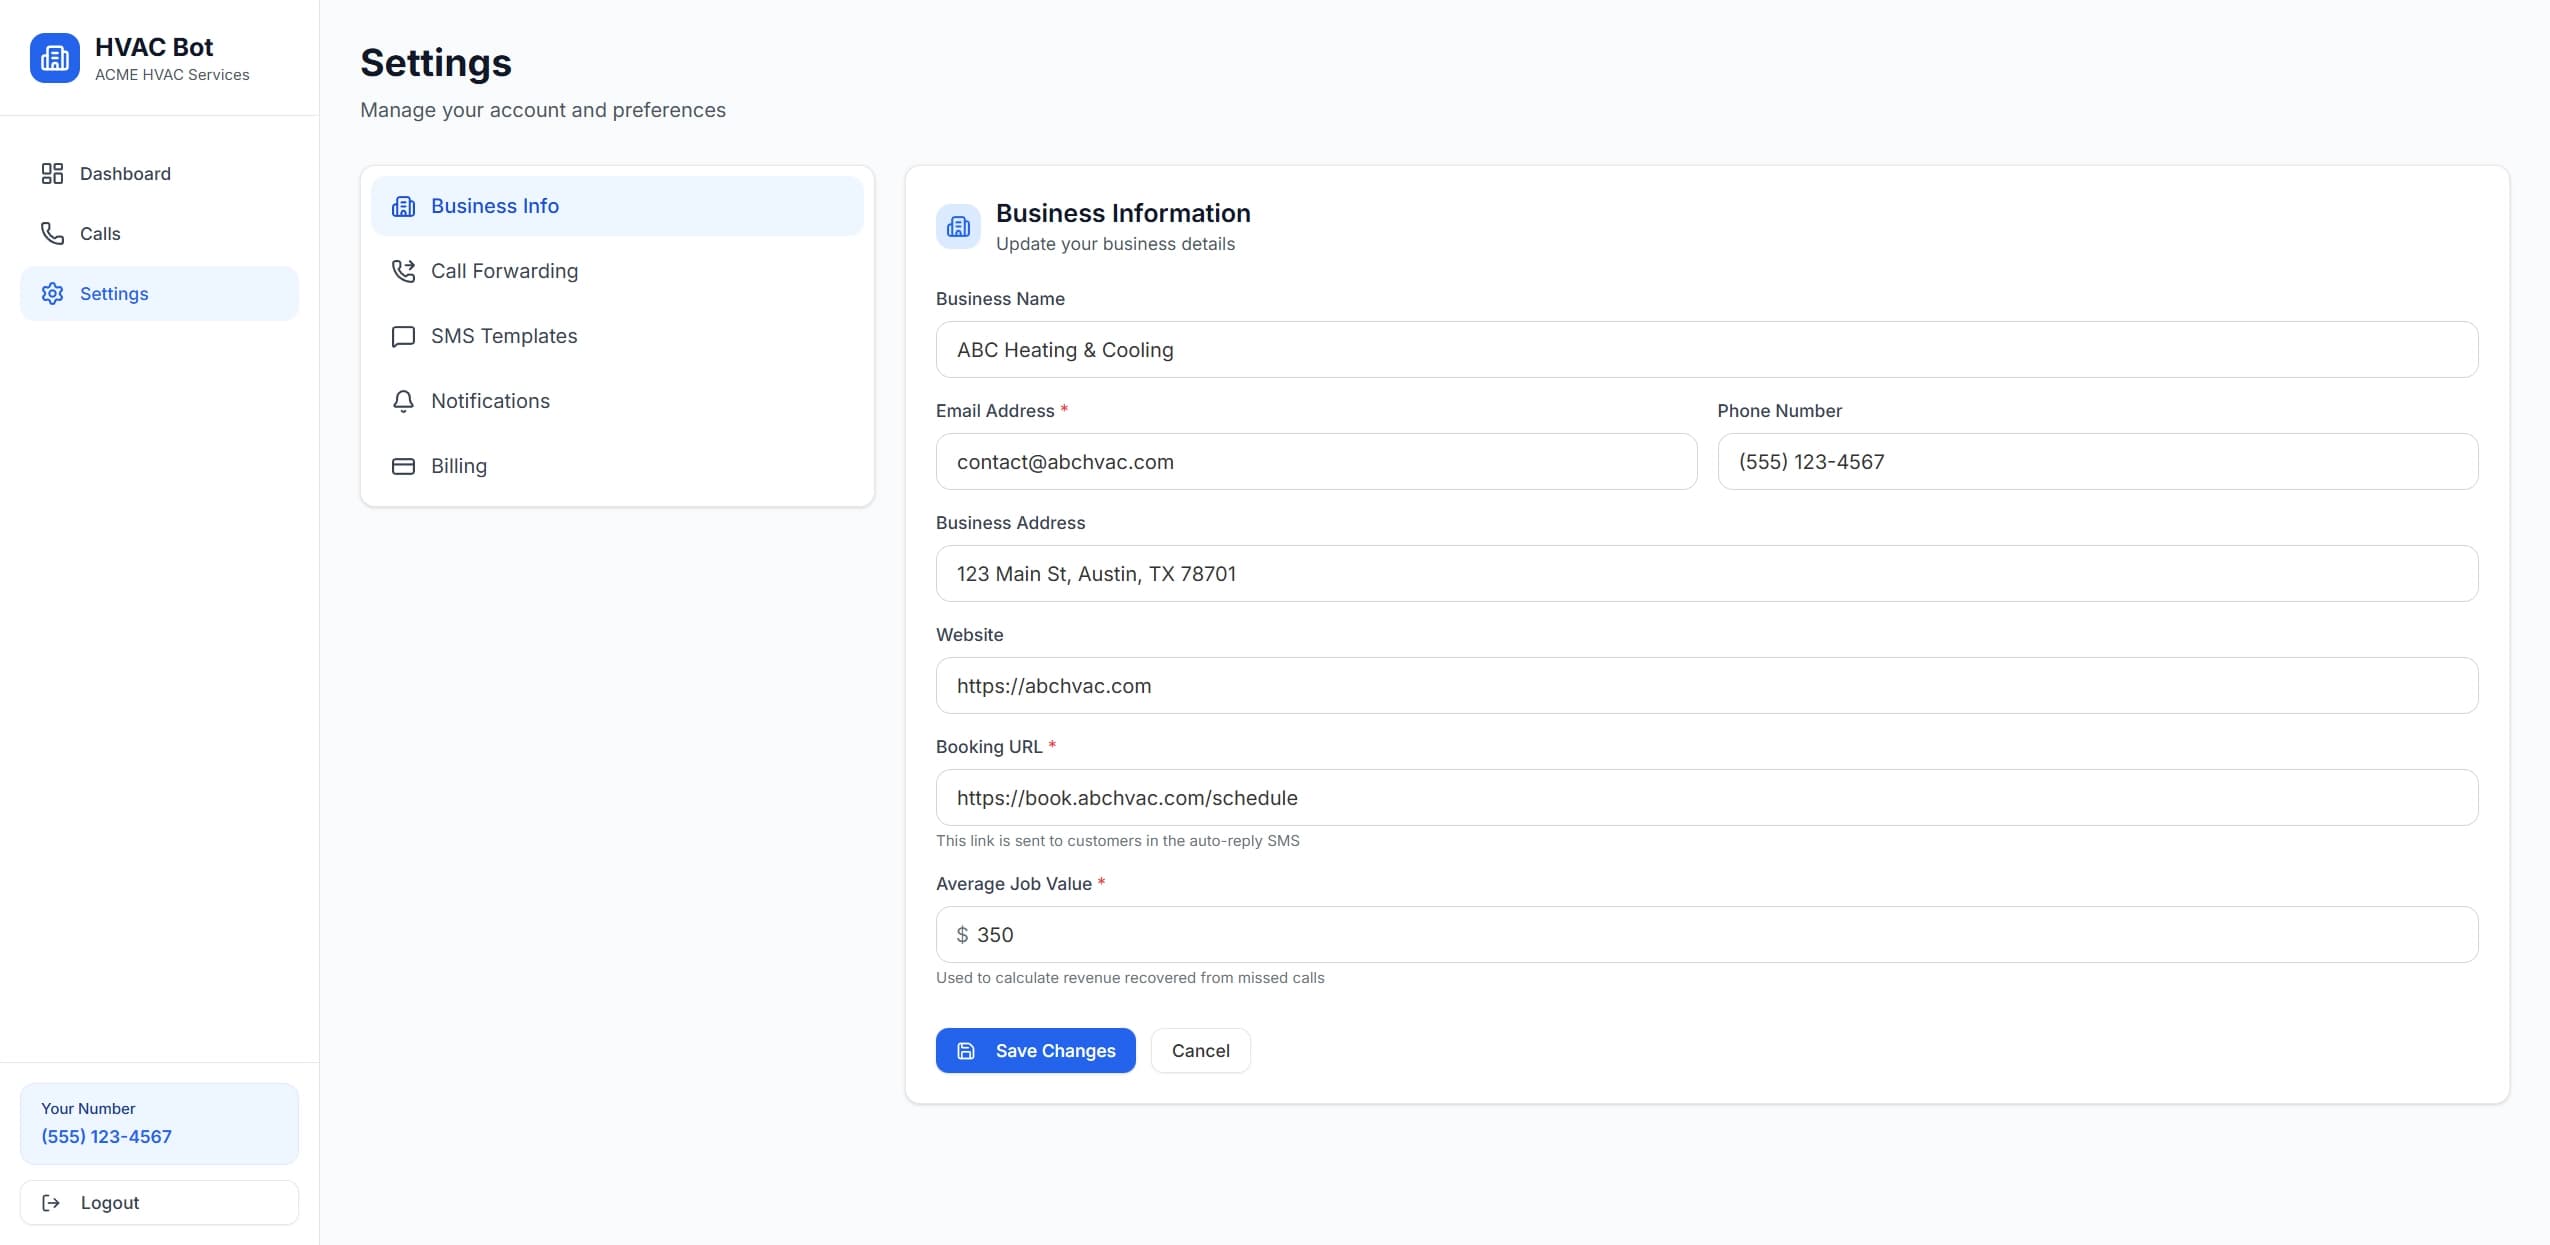The image size is (2550, 1245).
Task: Open the SMS Templates settings section
Action: [x=503, y=336]
